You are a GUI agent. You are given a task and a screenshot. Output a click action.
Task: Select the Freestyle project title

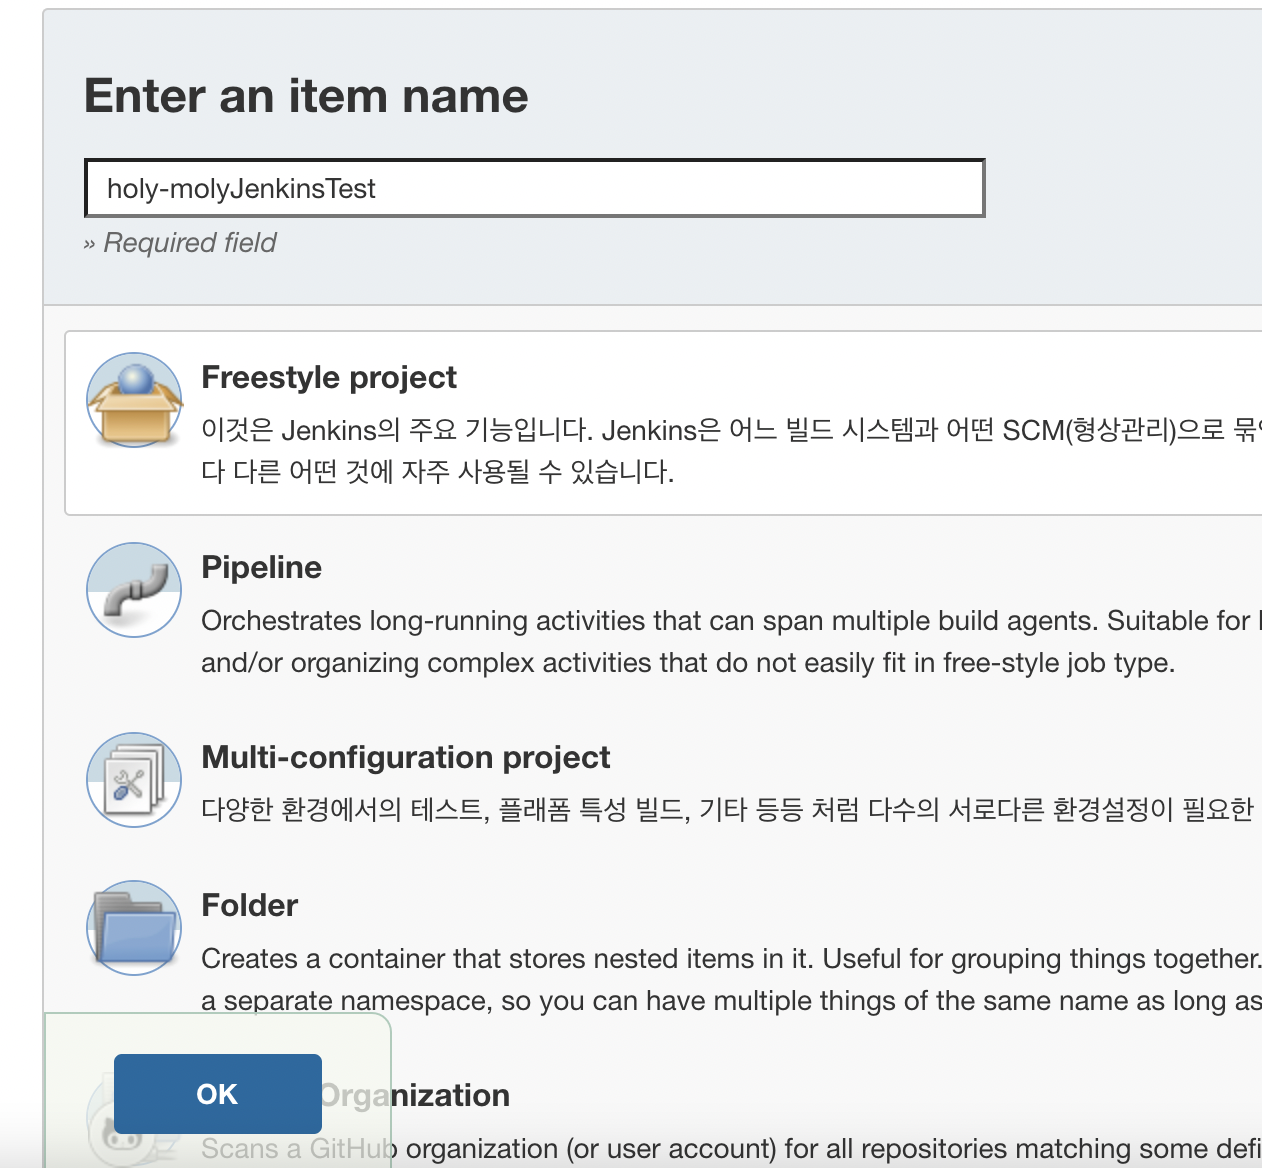point(329,377)
